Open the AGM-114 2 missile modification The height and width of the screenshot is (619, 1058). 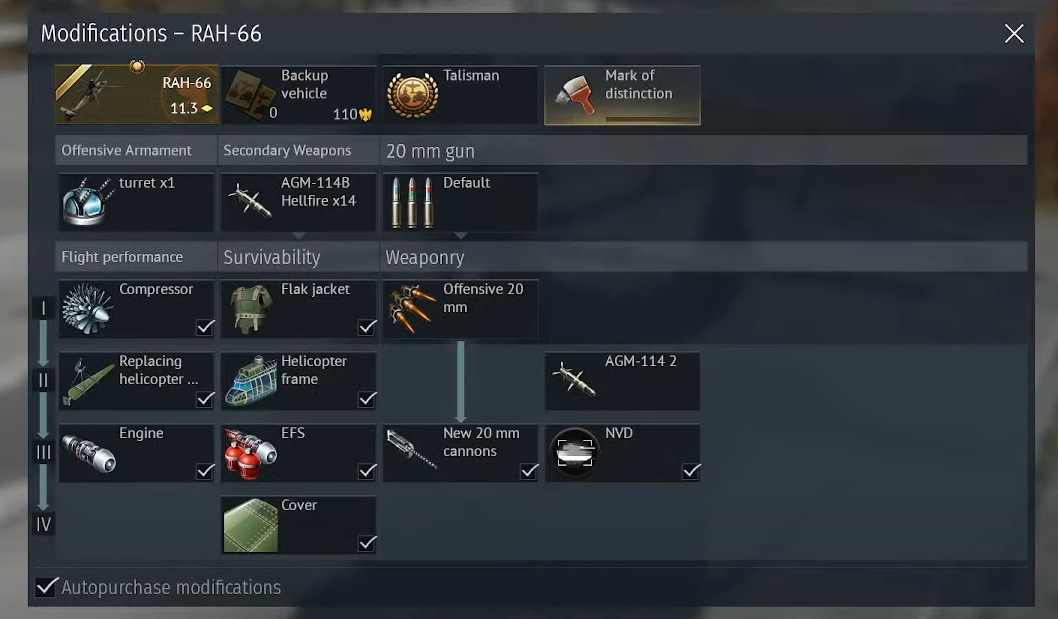click(622, 381)
